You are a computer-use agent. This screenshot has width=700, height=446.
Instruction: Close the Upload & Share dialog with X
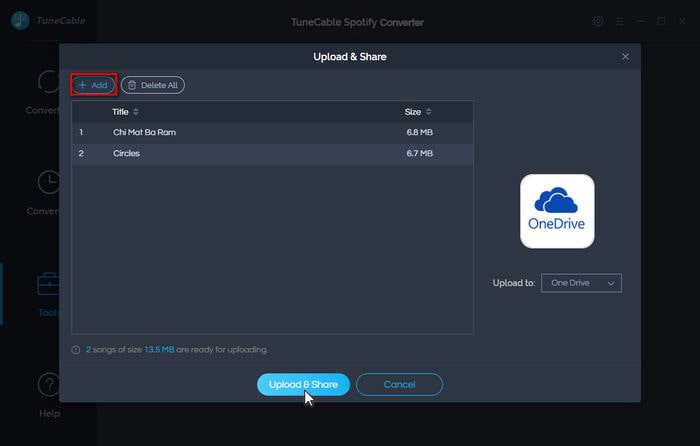click(625, 57)
